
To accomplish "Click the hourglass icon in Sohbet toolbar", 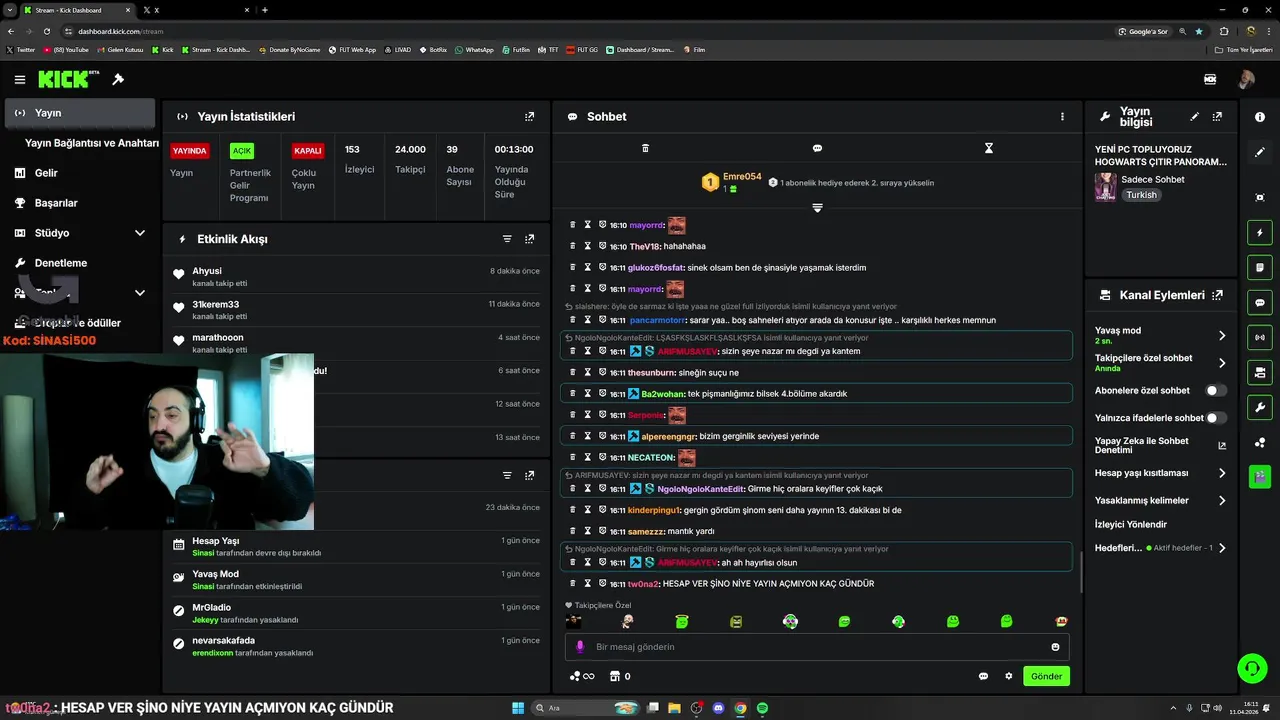I will pyautogui.click(x=989, y=148).
